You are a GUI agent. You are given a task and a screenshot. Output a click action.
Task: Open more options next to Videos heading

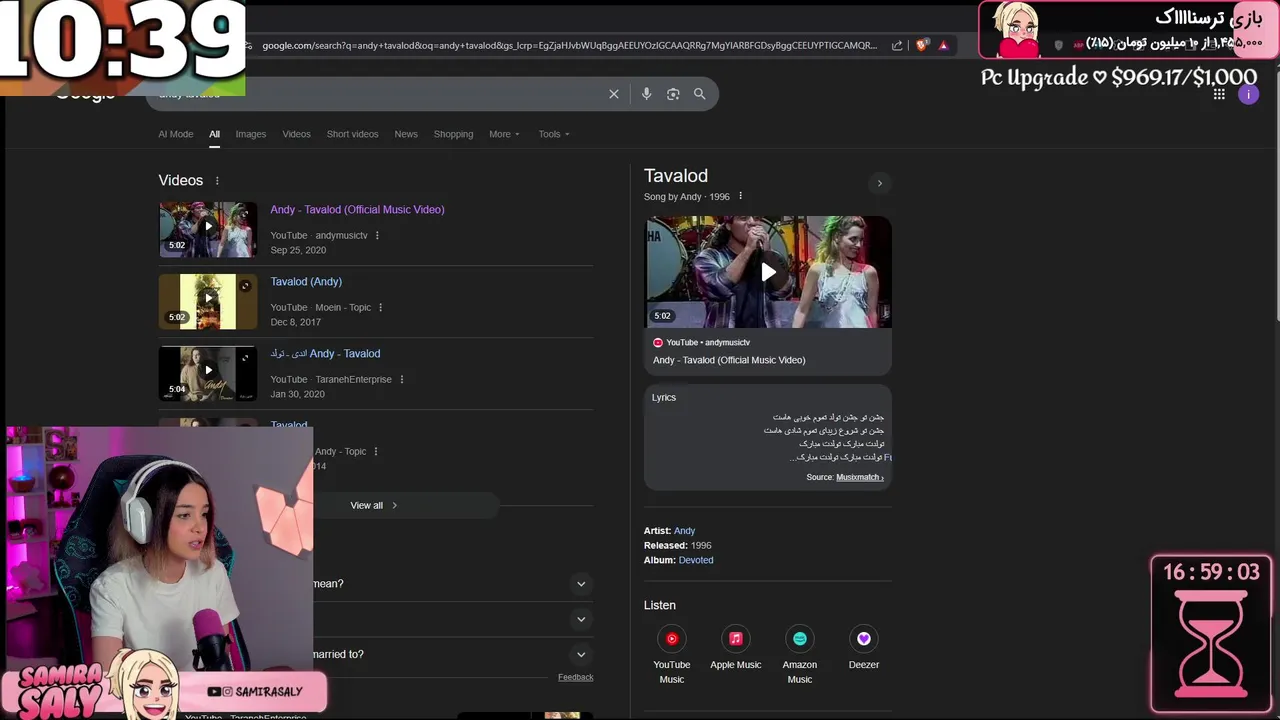tap(217, 181)
